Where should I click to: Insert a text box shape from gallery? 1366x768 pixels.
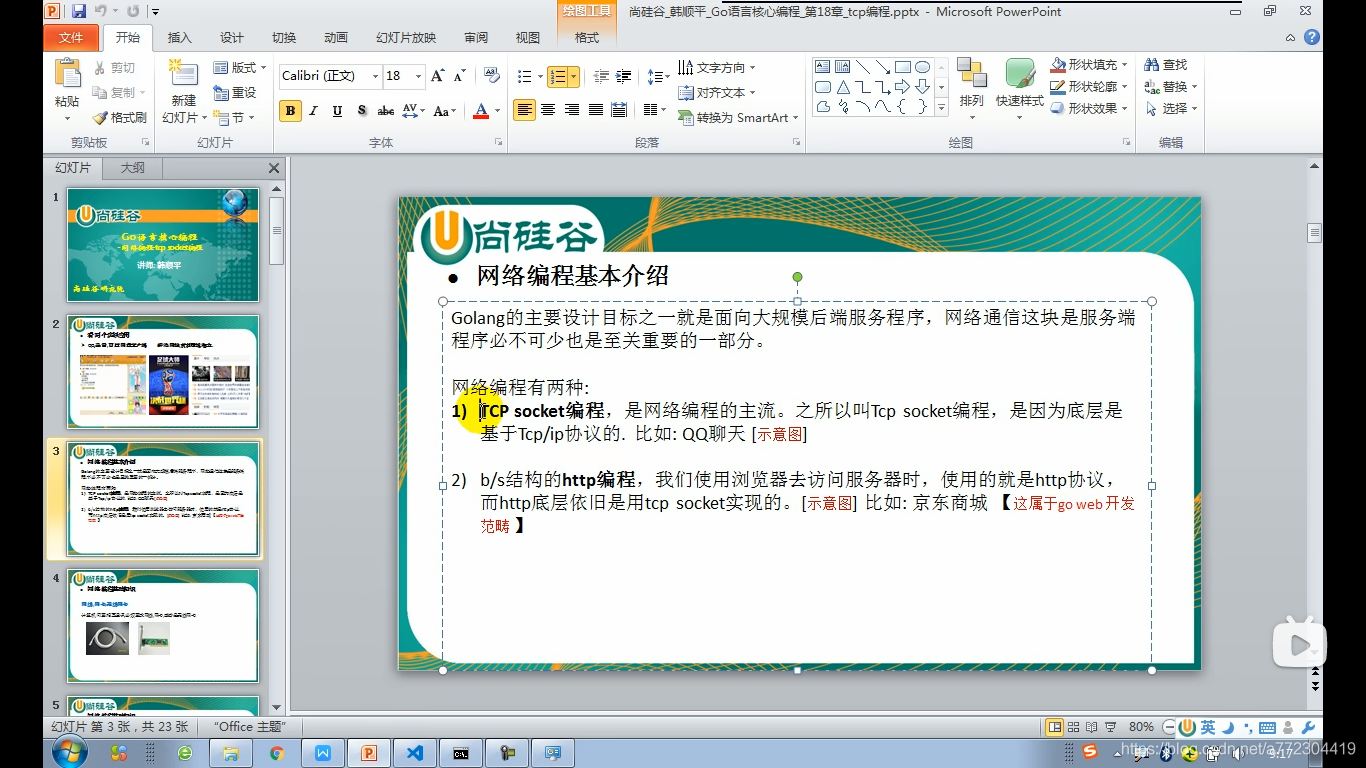823,67
